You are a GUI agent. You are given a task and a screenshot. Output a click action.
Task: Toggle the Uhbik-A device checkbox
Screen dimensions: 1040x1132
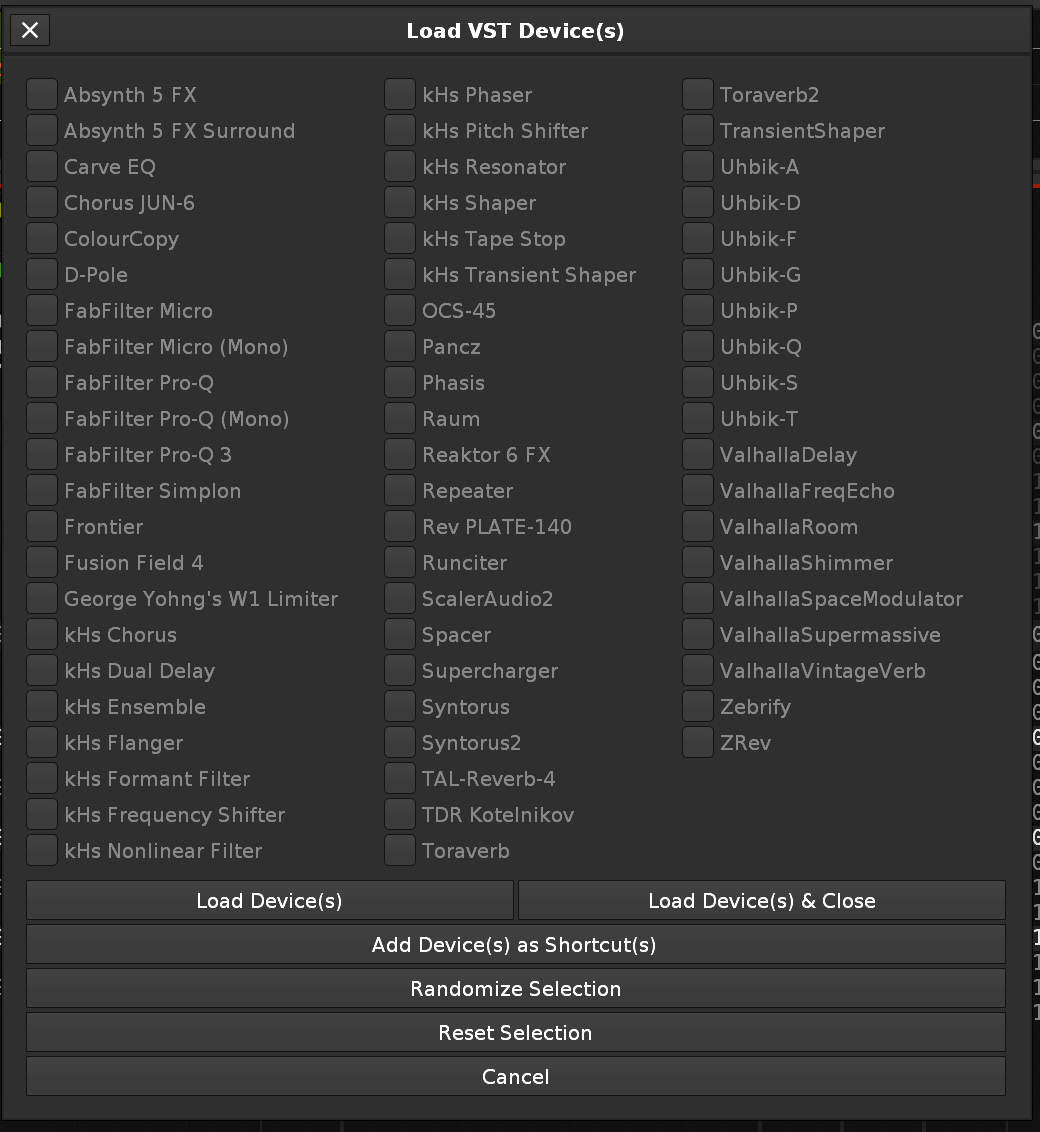tap(698, 167)
